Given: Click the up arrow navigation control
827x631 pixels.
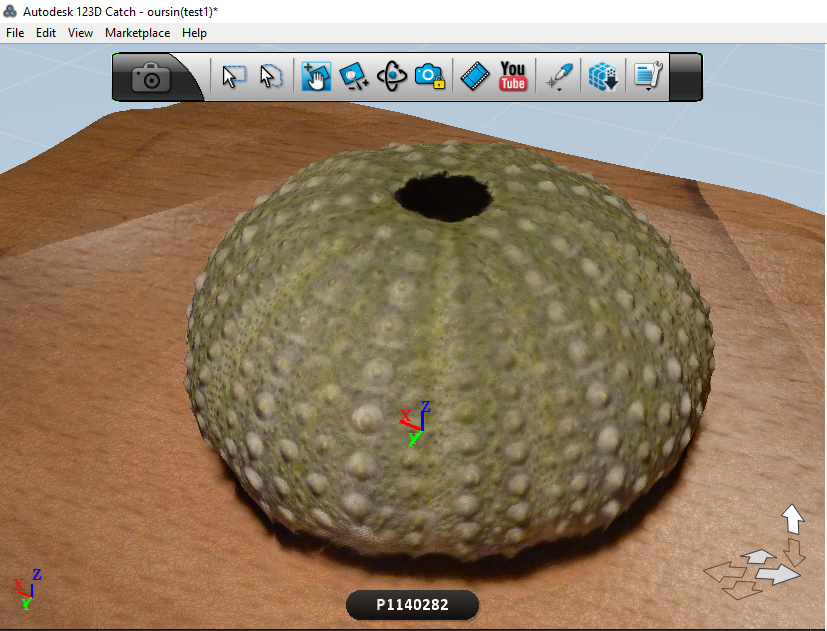Looking at the screenshot, I should pyautogui.click(x=792, y=519).
